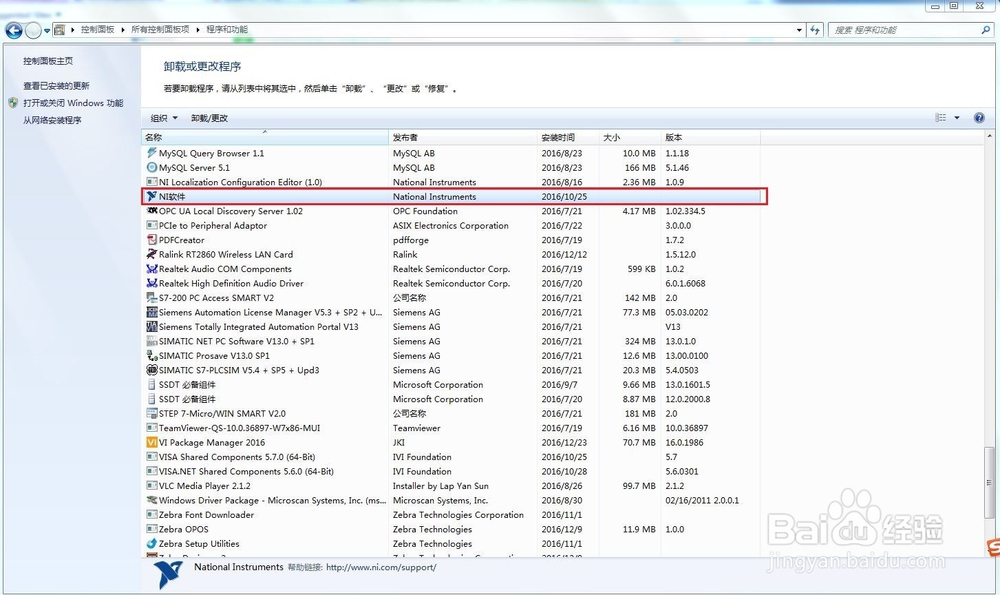Select SSDT 必备组件 version 12.0.2000.8 row

pos(451,399)
